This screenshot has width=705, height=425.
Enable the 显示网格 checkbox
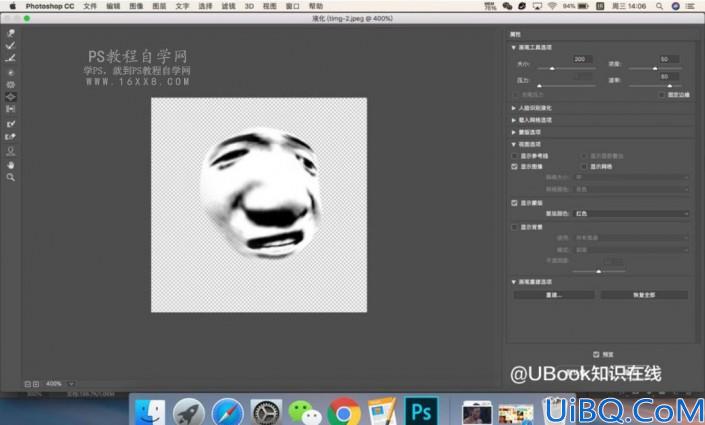tap(584, 166)
